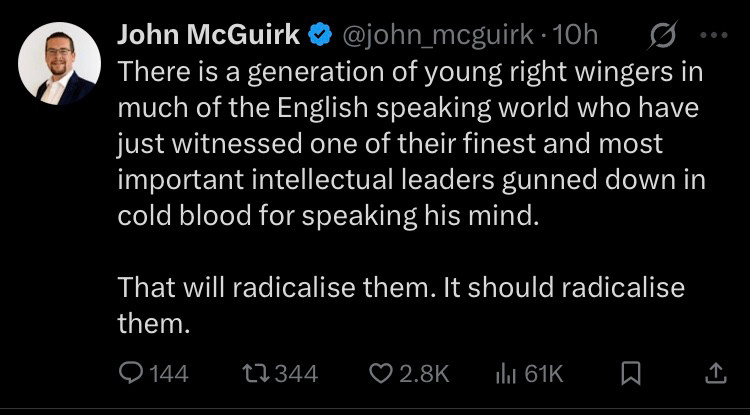The height and width of the screenshot is (415, 750).
Task: Click the 144 replies count
Action: pyautogui.click(x=169, y=374)
